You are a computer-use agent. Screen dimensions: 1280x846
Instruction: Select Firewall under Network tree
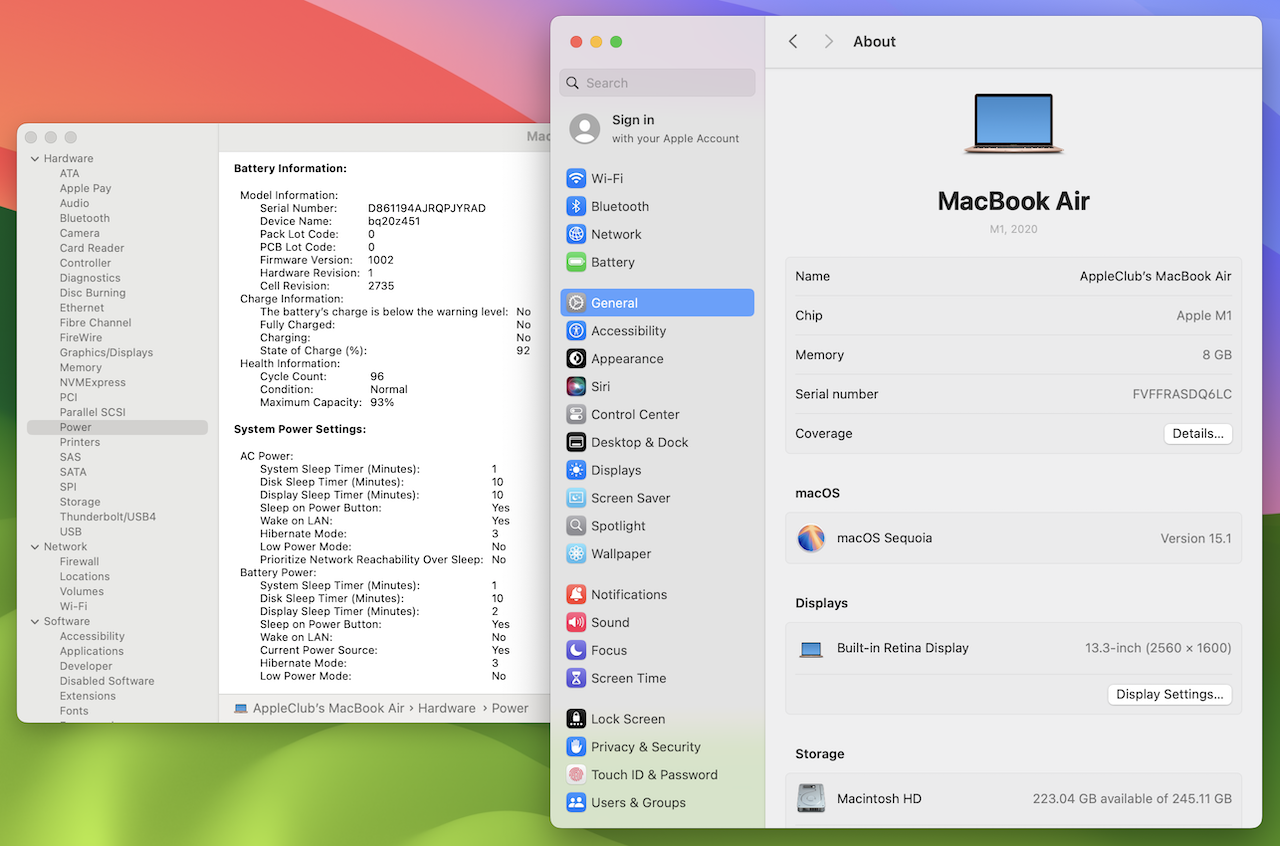point(79,562)
